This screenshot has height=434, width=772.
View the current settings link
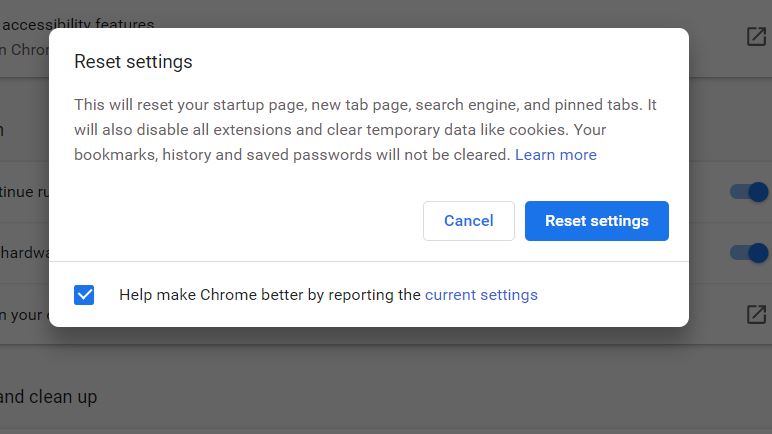pyautogui.click(x=481, y=295)
